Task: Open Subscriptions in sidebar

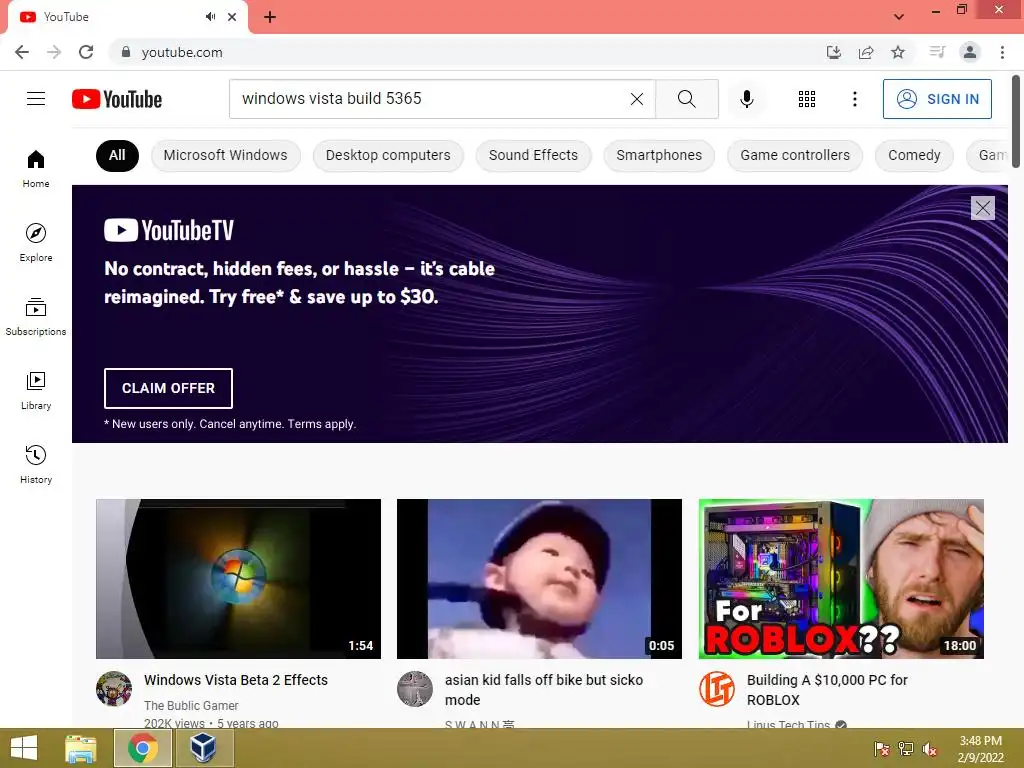Action: 36,316
